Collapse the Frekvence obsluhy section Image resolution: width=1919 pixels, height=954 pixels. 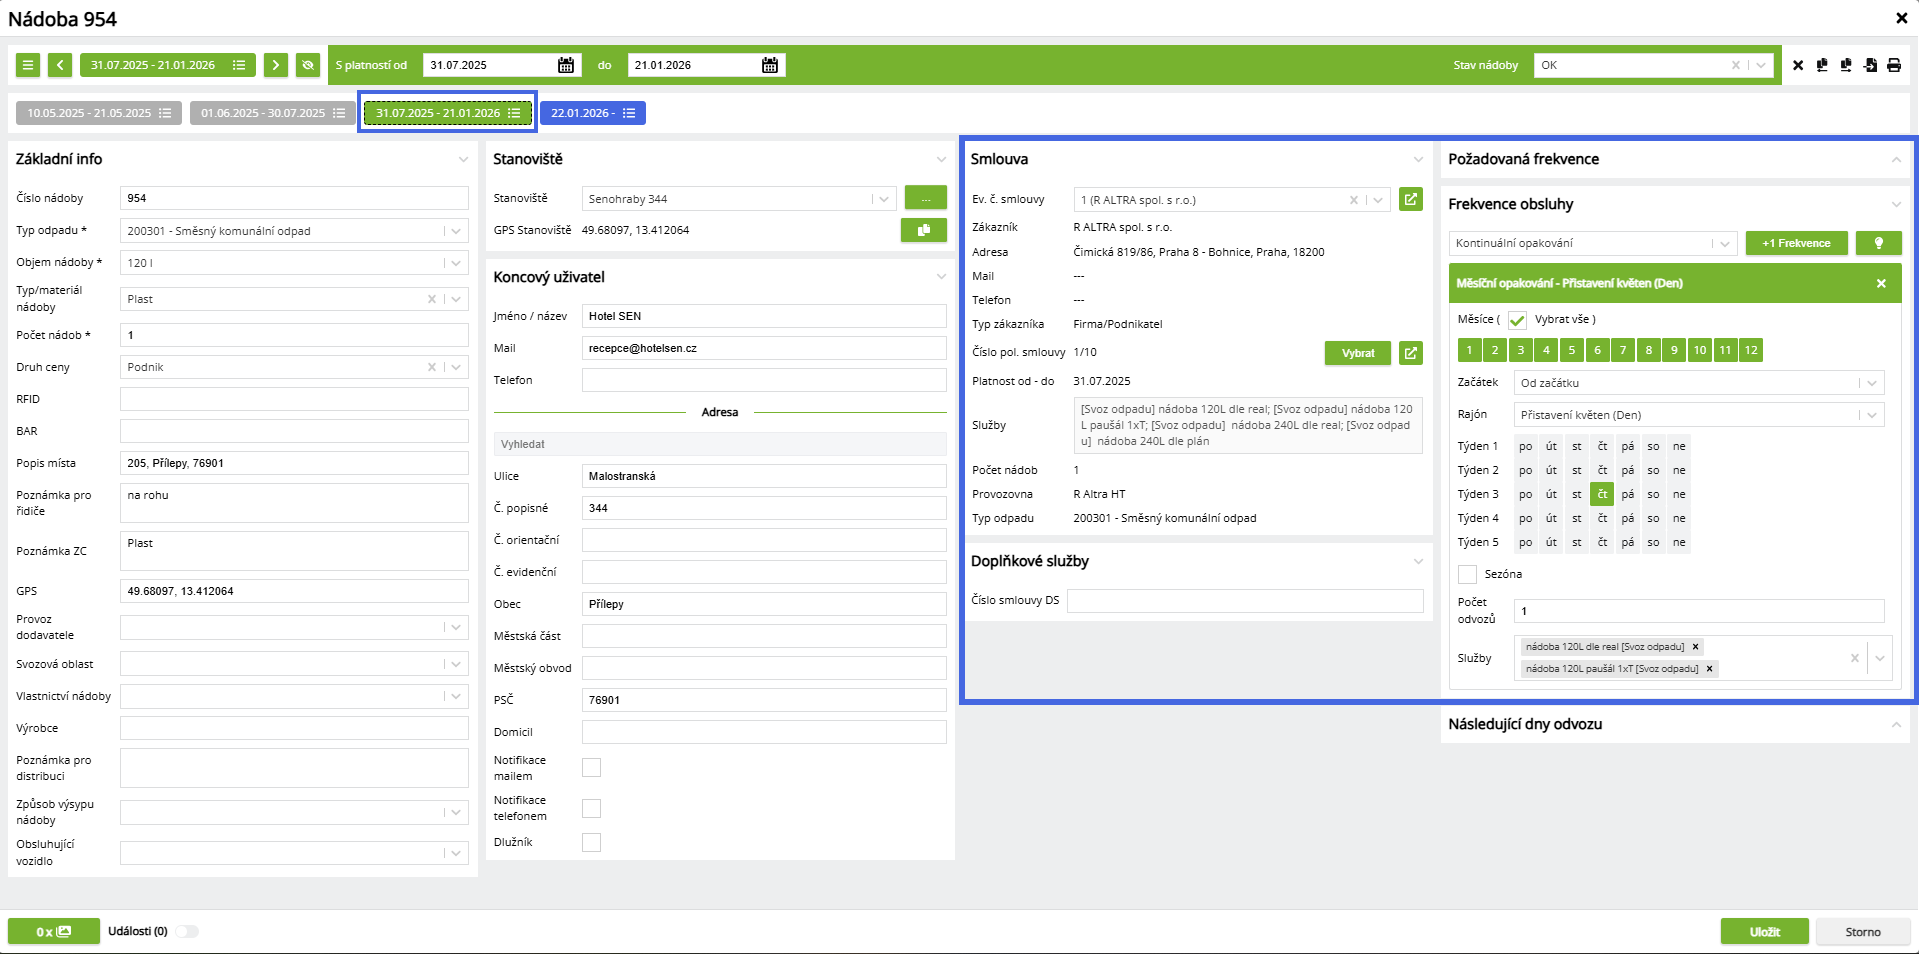(x=1896, y=204)
